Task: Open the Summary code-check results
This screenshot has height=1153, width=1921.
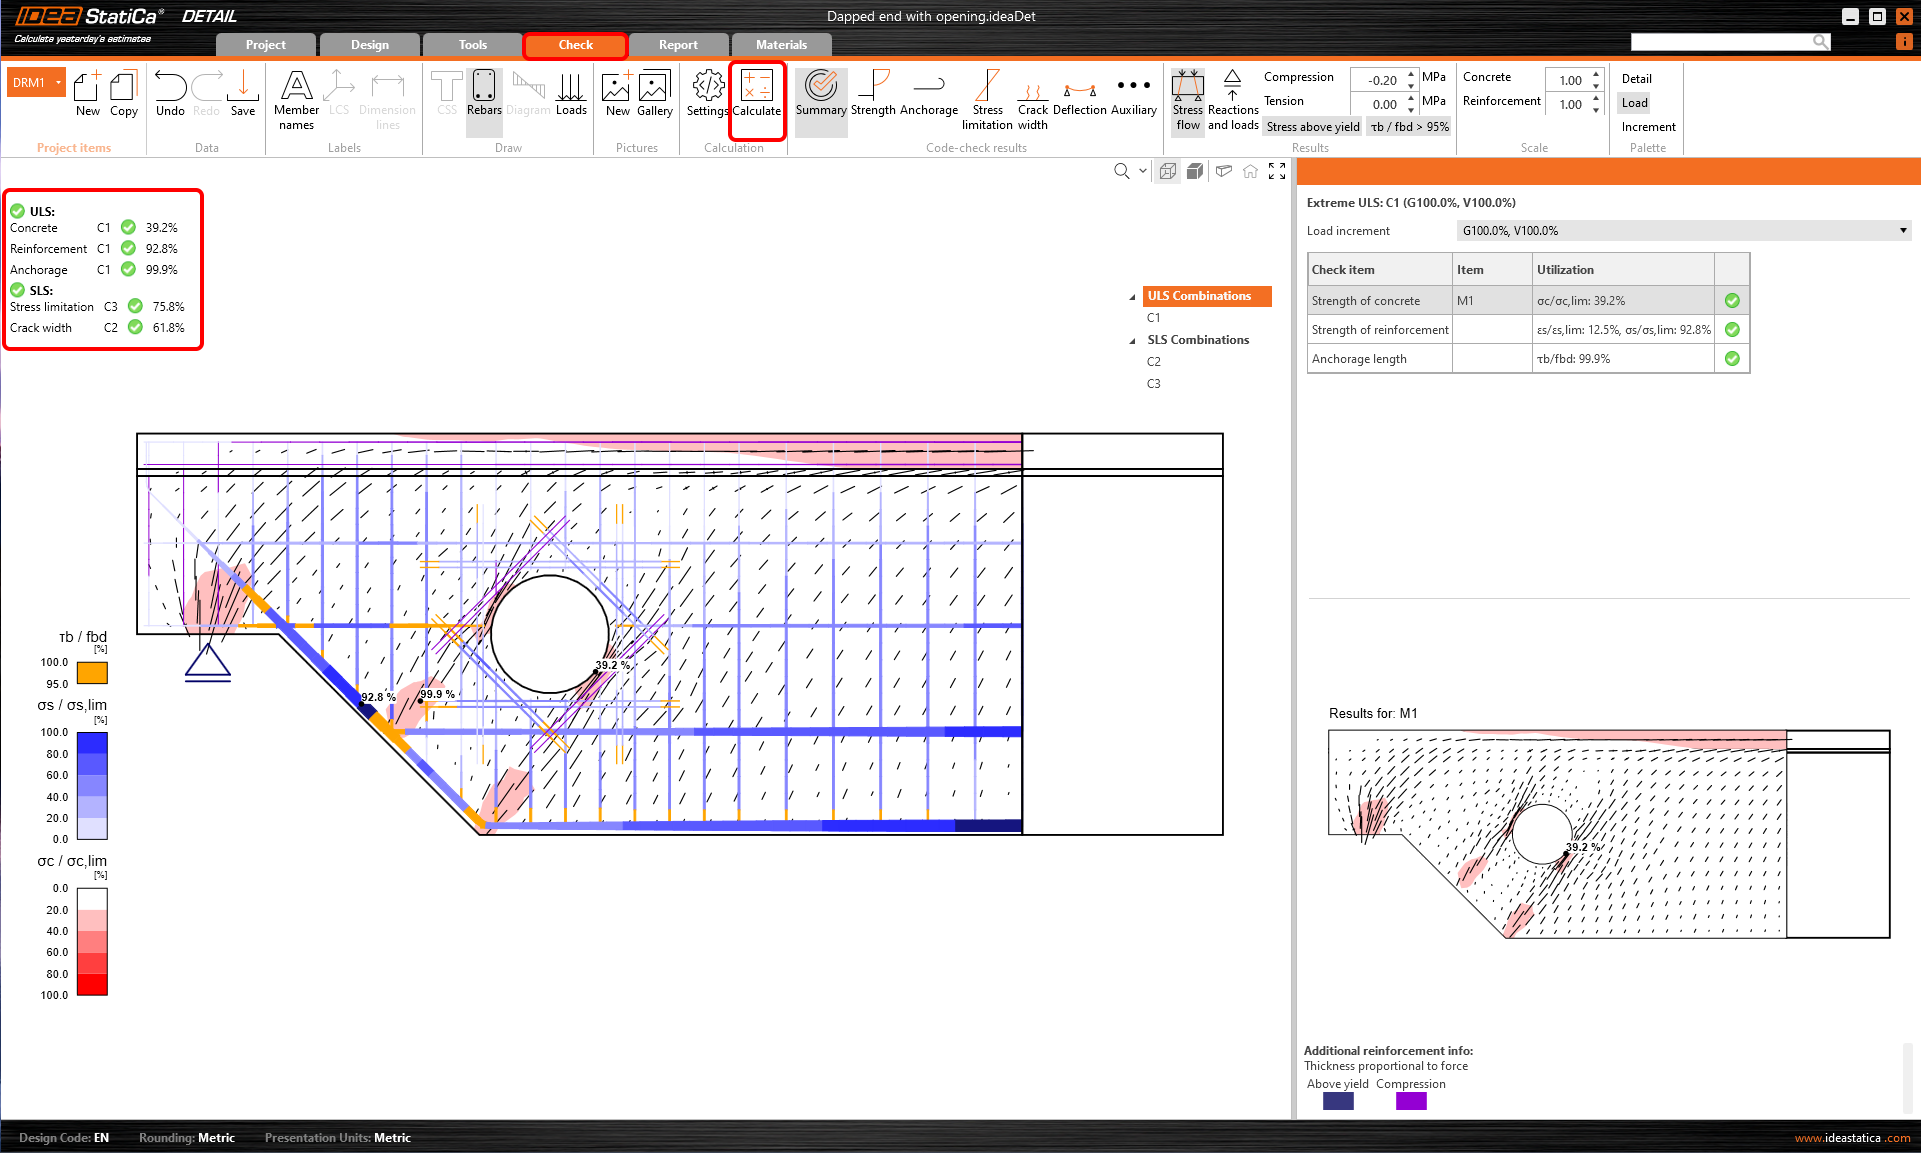Action: tap(821, 87)
